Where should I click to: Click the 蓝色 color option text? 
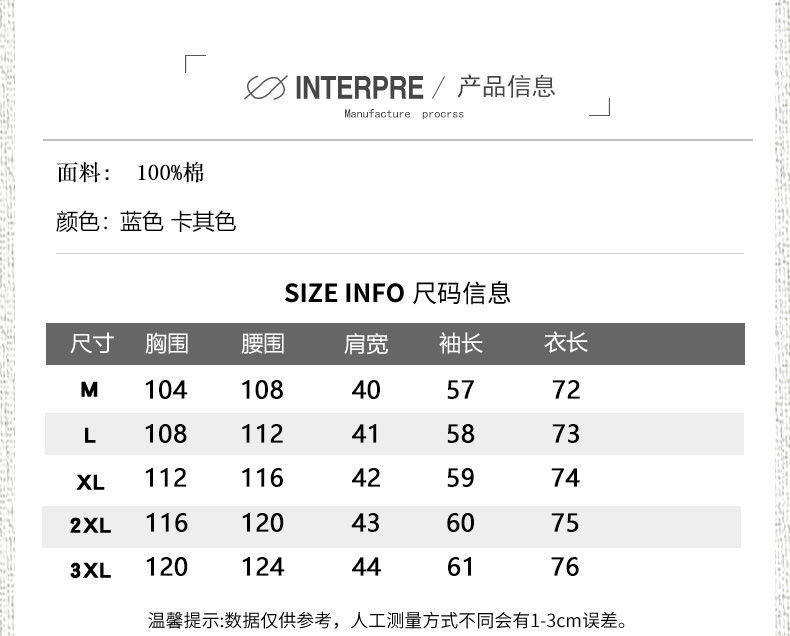[x=142, y=221]
